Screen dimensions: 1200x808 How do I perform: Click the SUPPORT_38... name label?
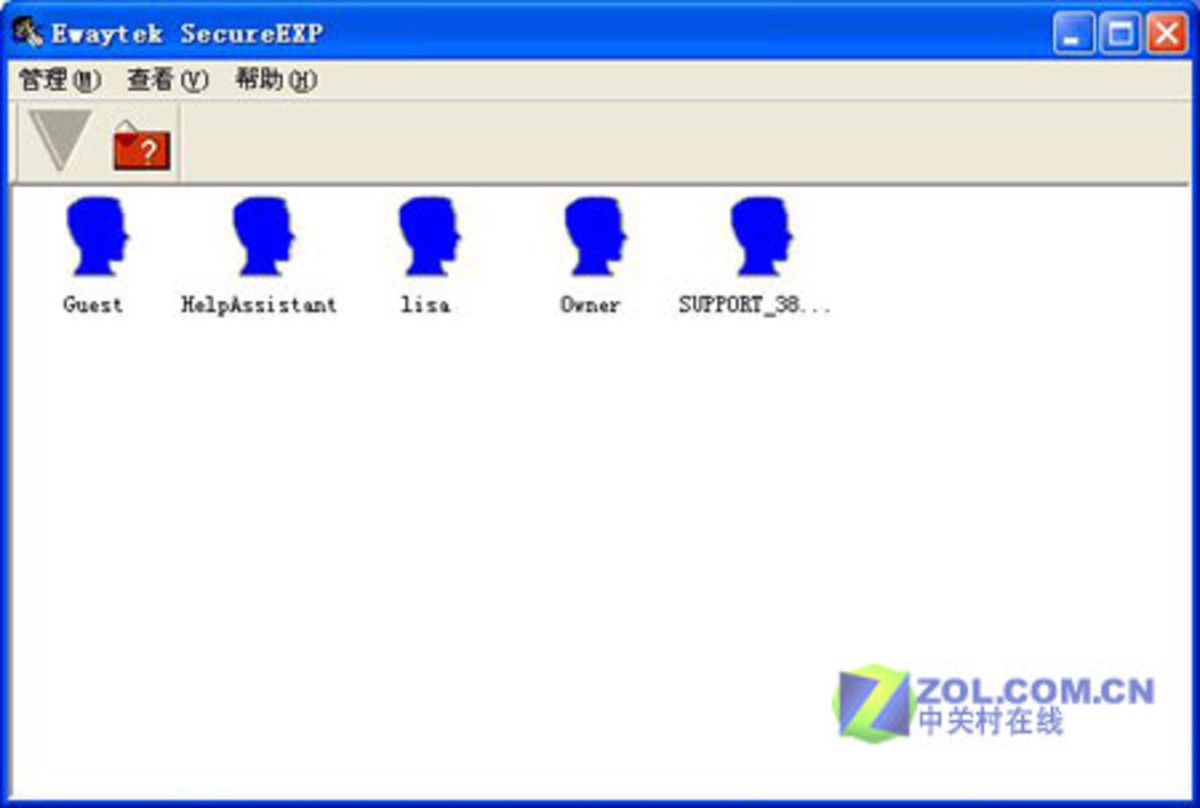[x=755, y=305]
